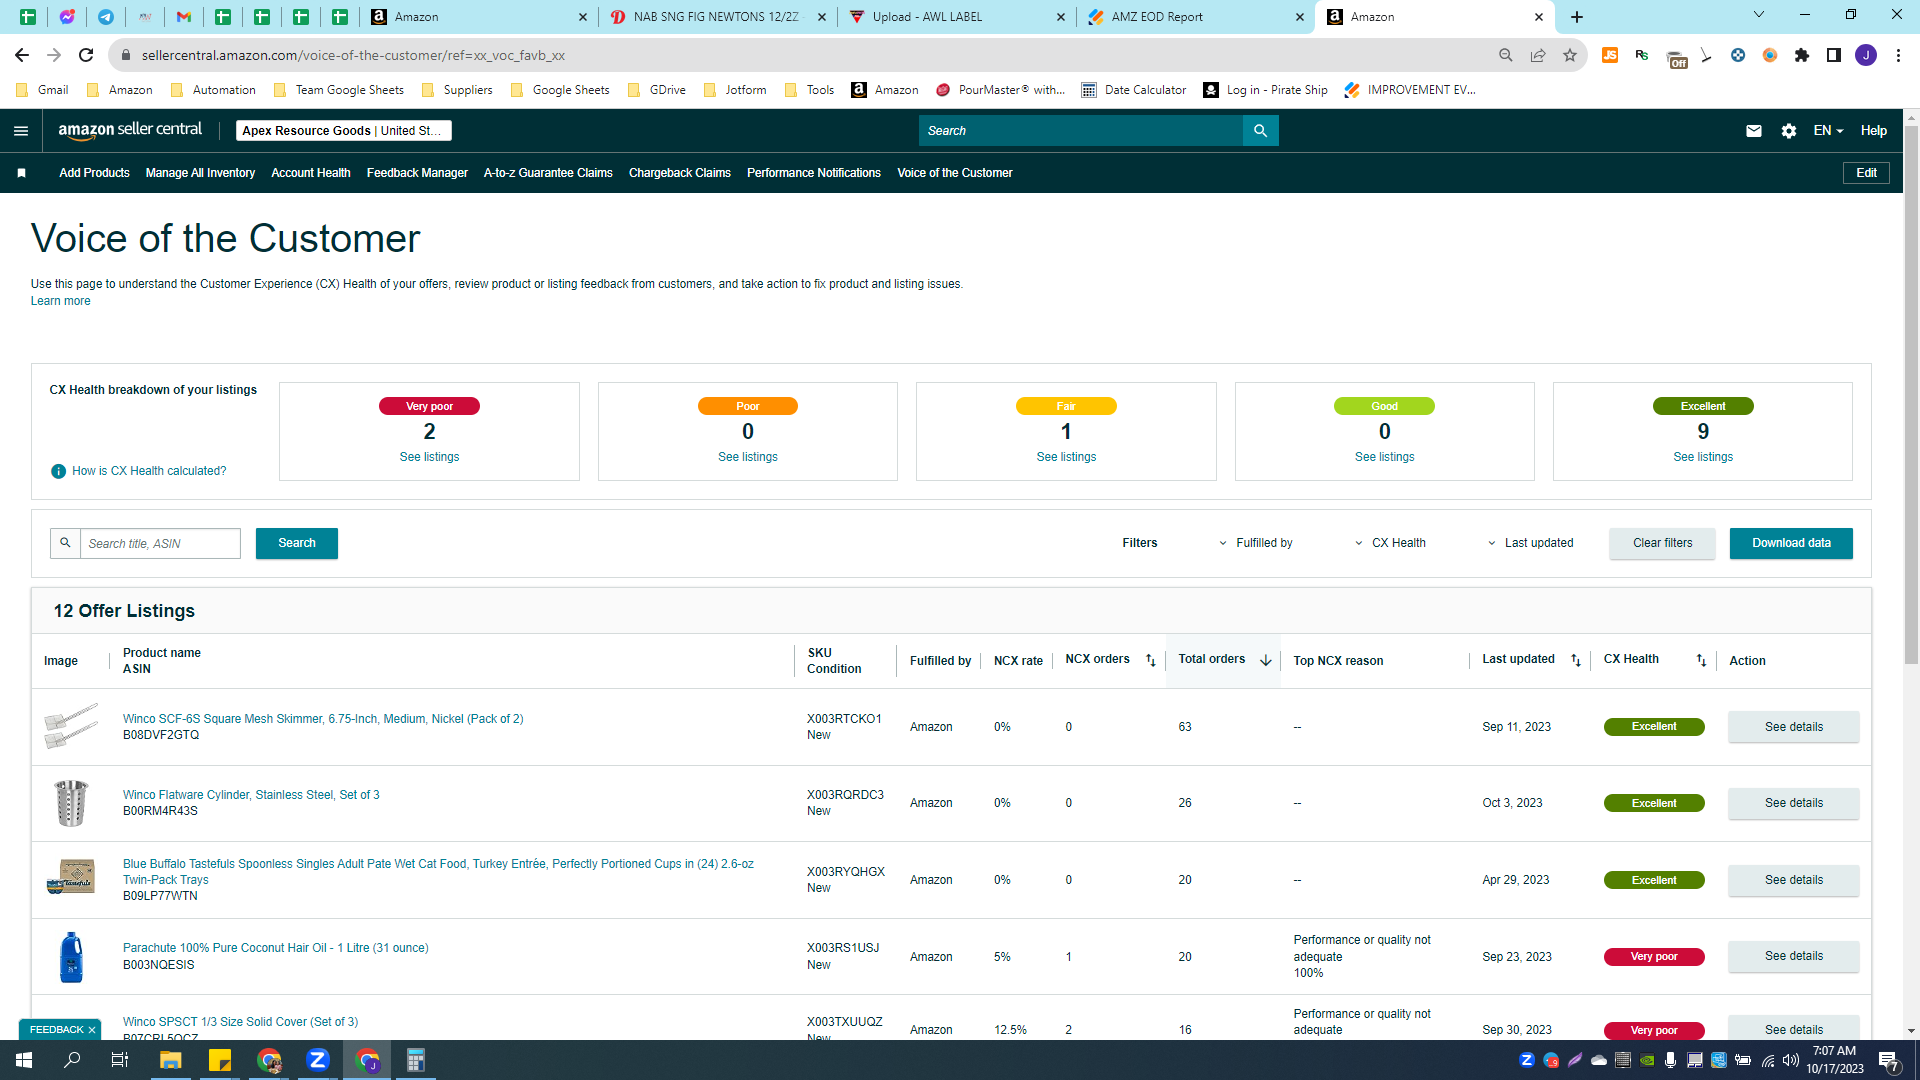Open How is CX Health calculated link

point(149,471)
